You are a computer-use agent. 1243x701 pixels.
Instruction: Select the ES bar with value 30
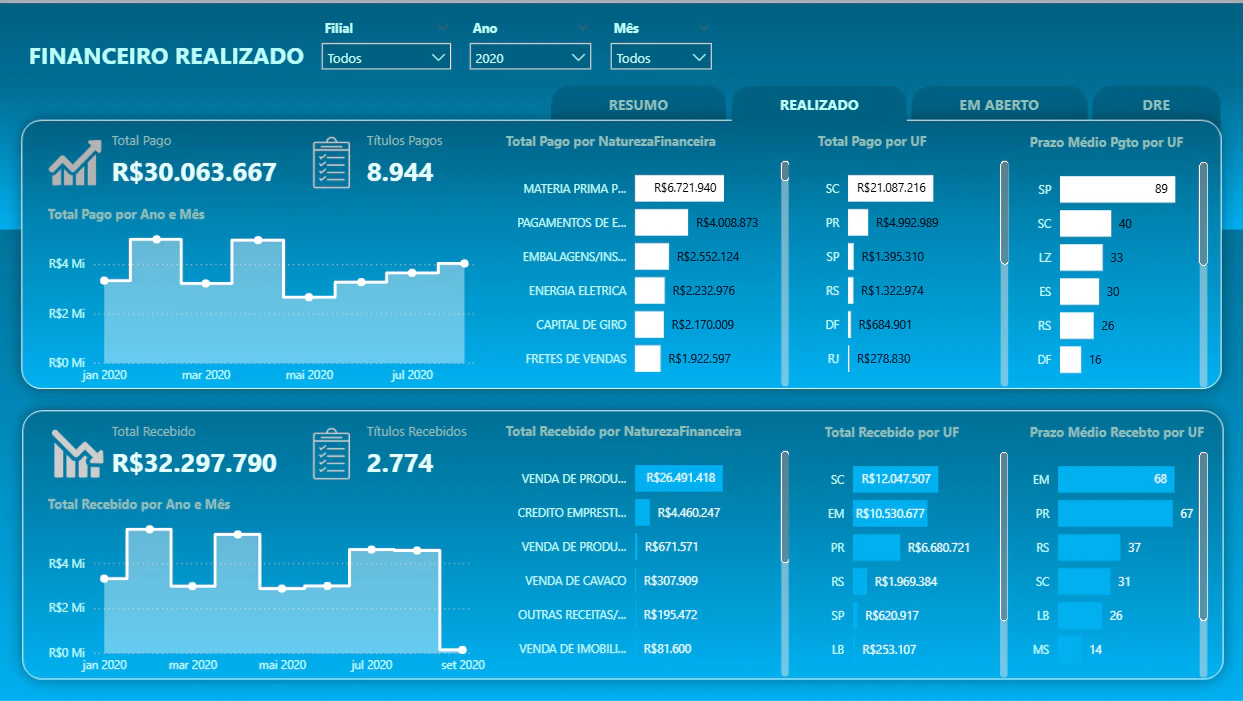pos(1079,291)
